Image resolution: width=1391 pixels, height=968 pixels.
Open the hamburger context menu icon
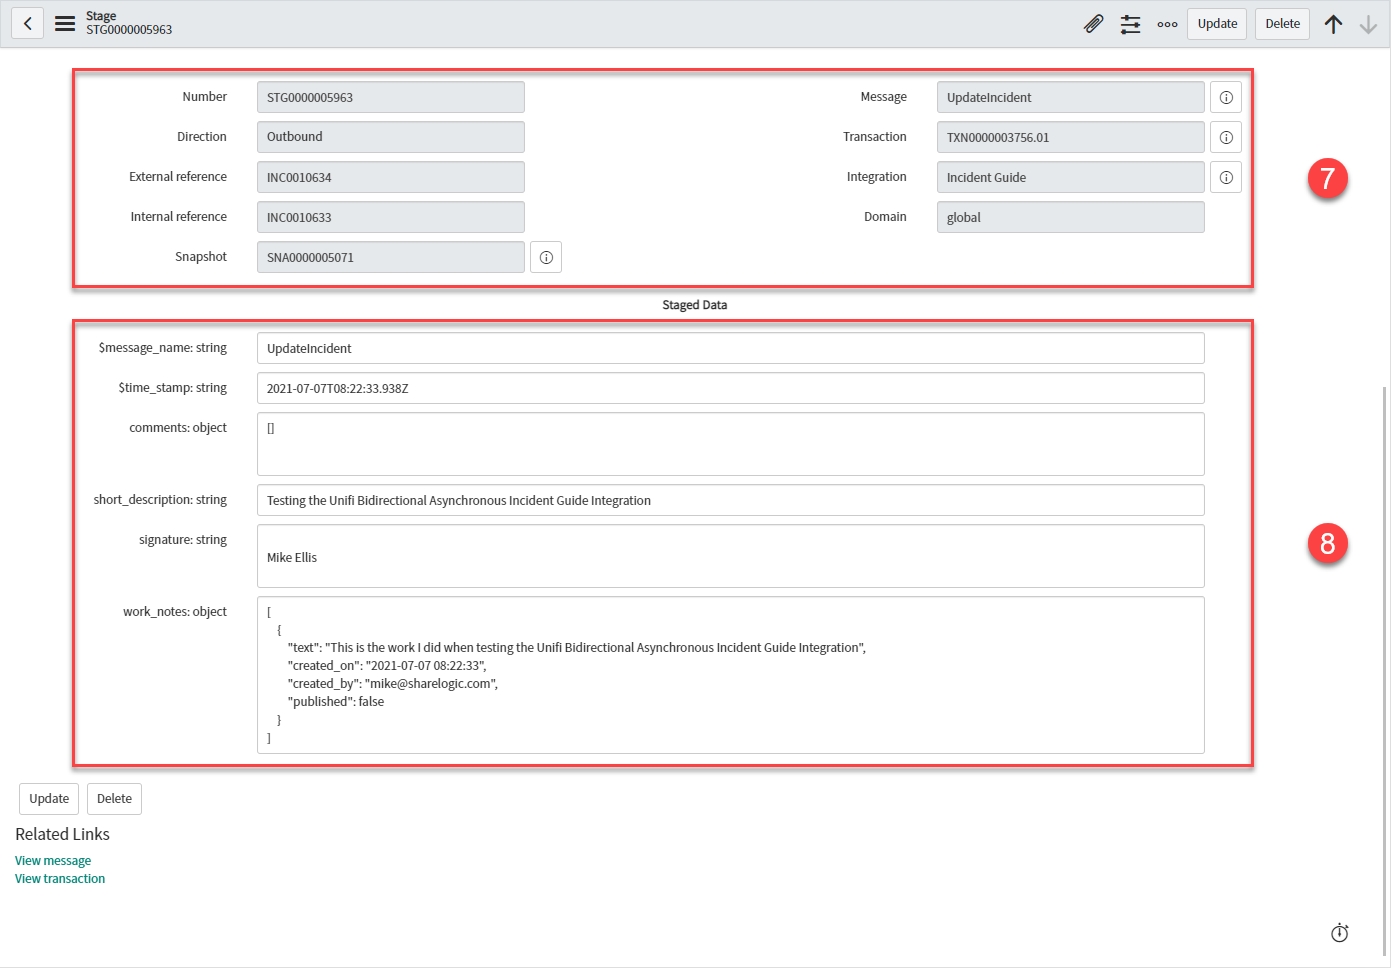click(x=65, y=23)
